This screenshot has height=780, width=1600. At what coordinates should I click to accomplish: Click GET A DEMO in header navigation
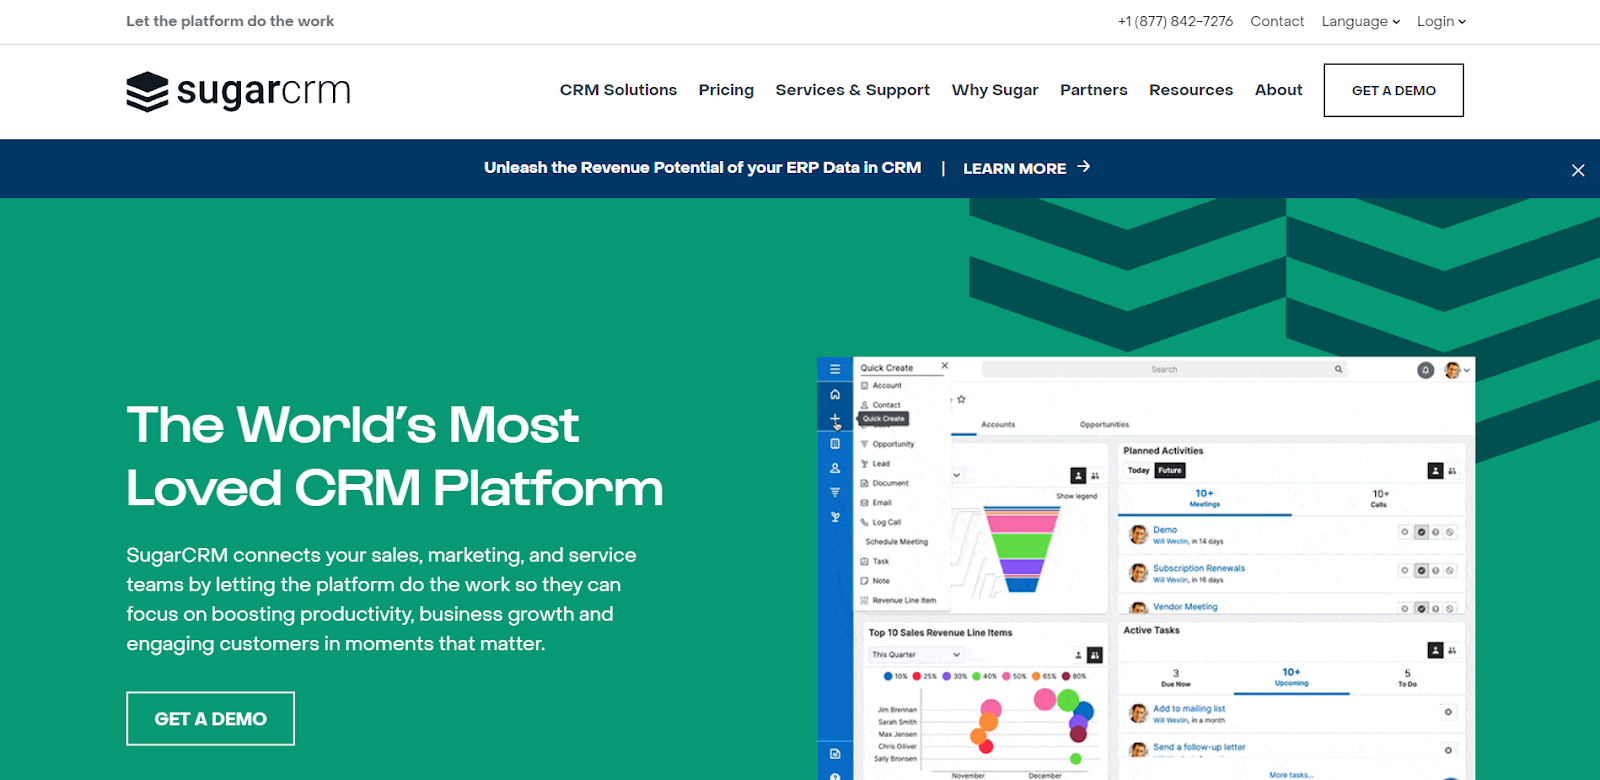[1394, 90]
